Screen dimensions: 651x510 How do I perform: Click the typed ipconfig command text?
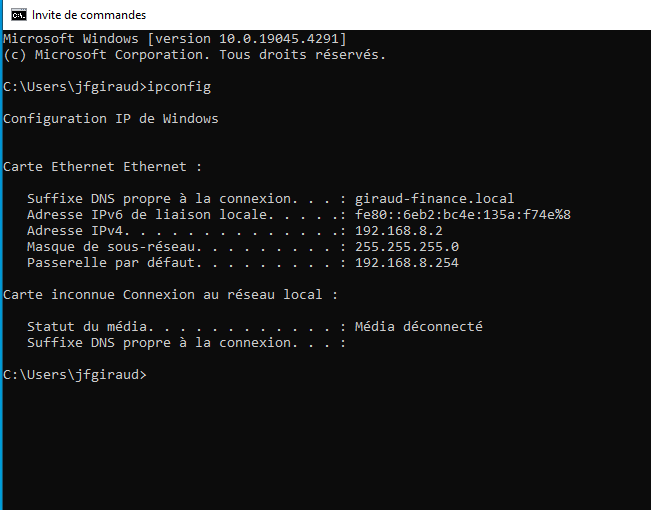[179, 87]
